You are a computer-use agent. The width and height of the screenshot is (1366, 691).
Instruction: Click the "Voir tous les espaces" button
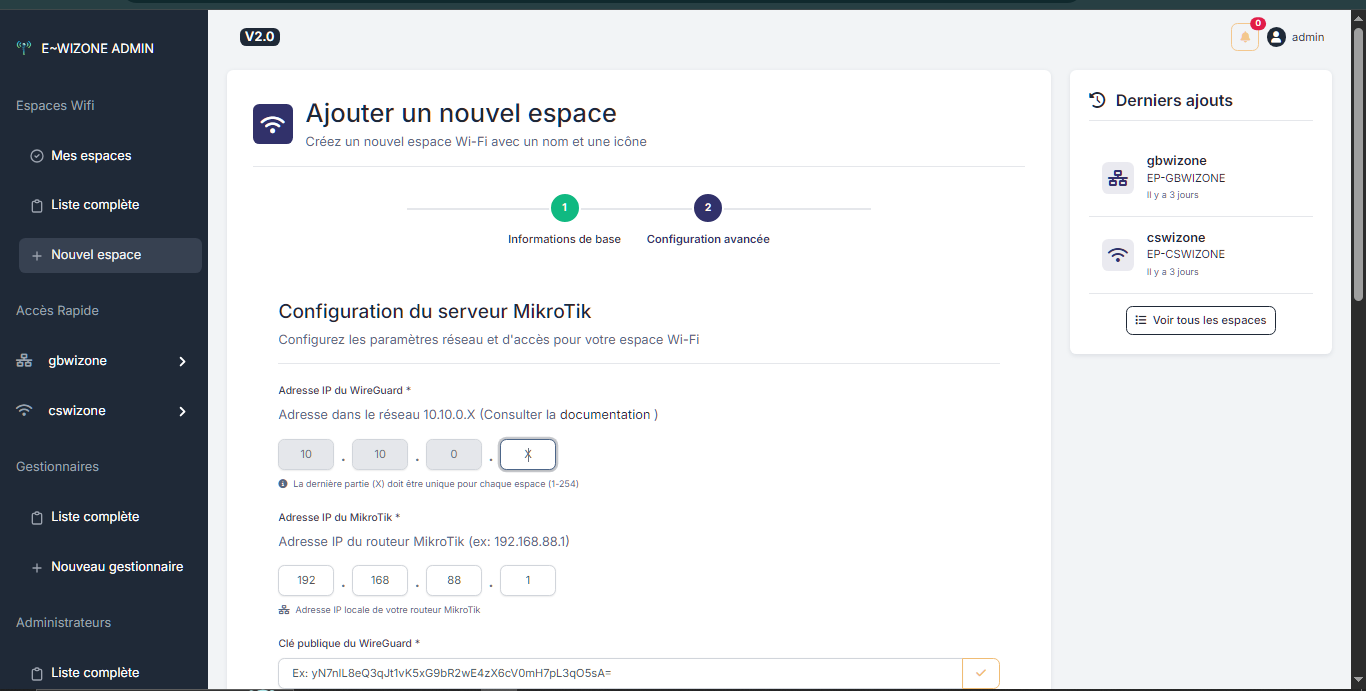click(1200, 320)
